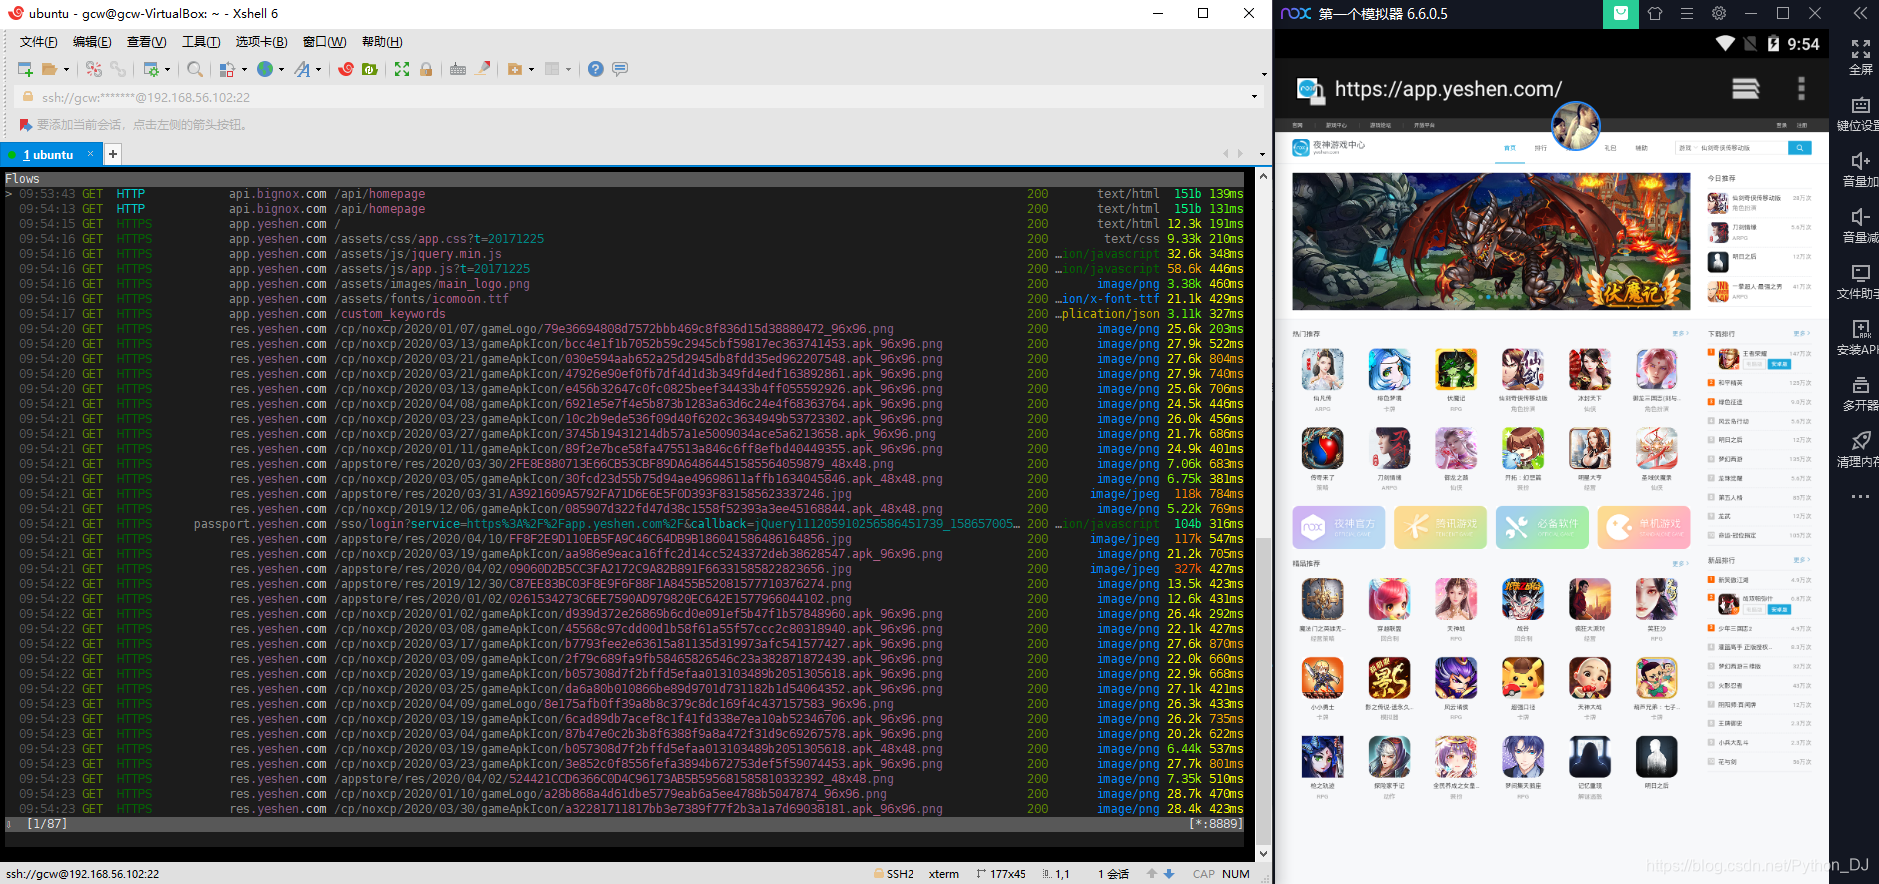1879x884 pixels.
Task: Click the https://app.yeshen.com/ URL field
Action: point(1448,89)
